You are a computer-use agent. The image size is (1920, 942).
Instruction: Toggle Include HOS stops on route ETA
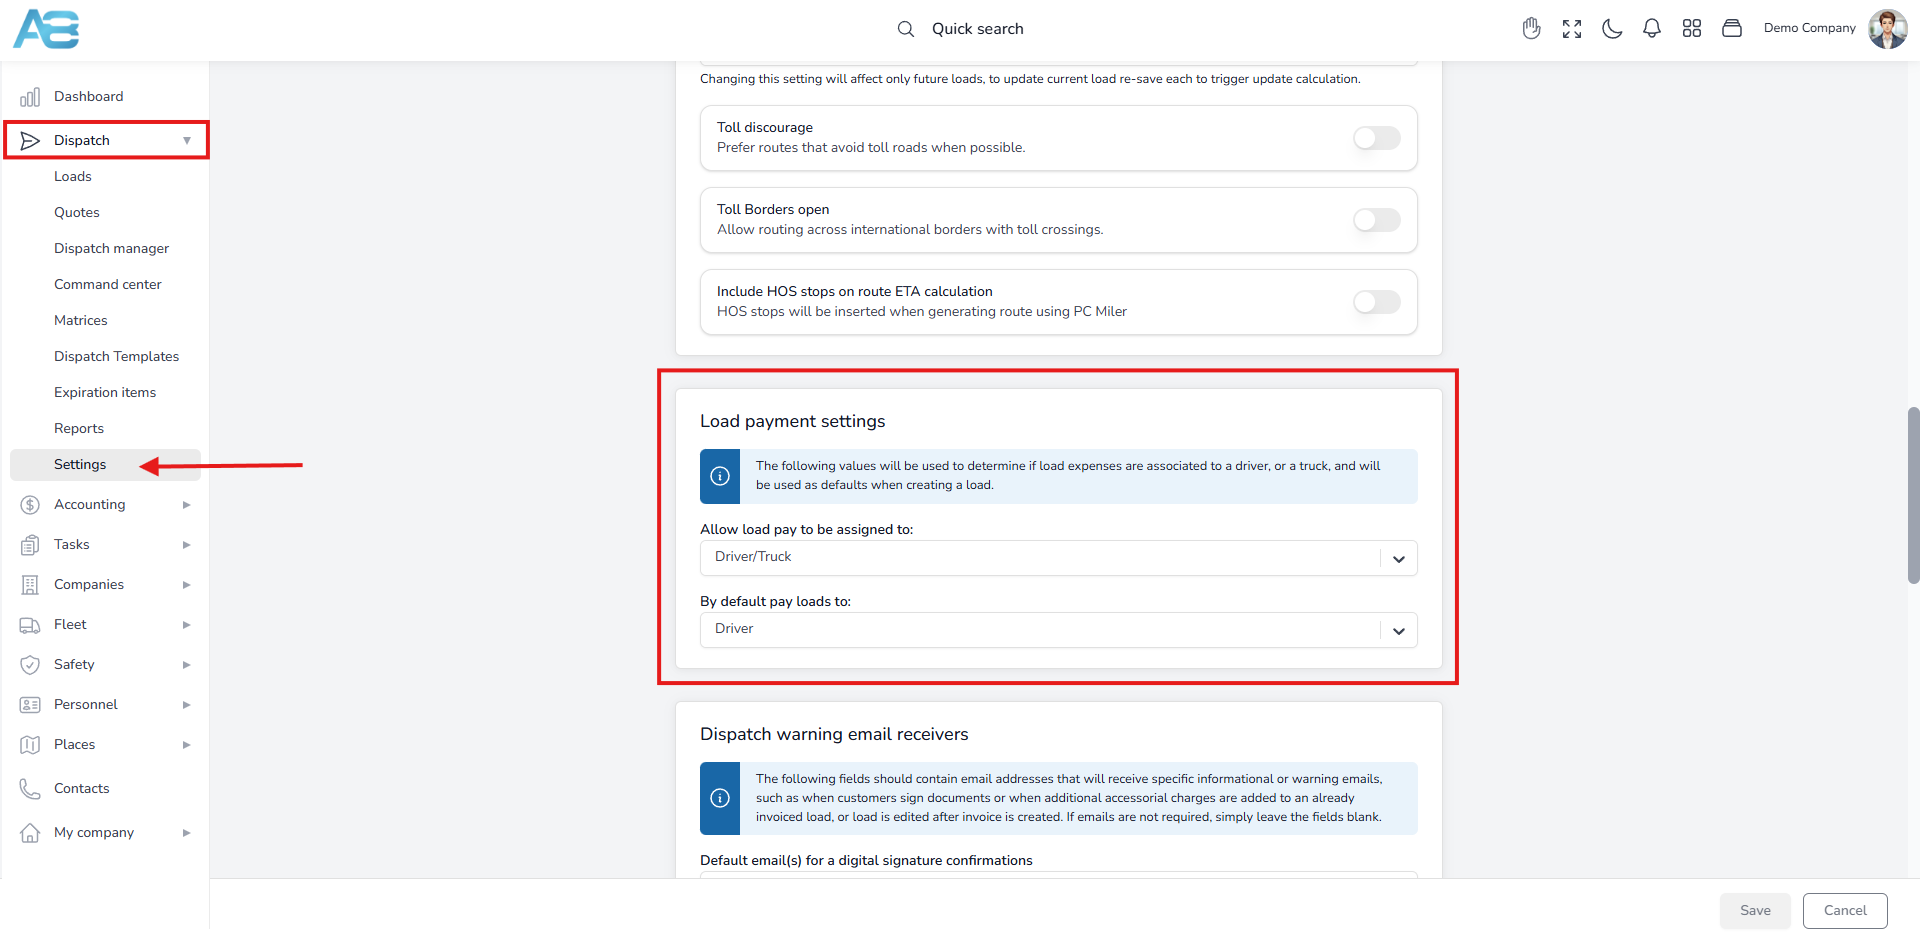coord(1377,302)
